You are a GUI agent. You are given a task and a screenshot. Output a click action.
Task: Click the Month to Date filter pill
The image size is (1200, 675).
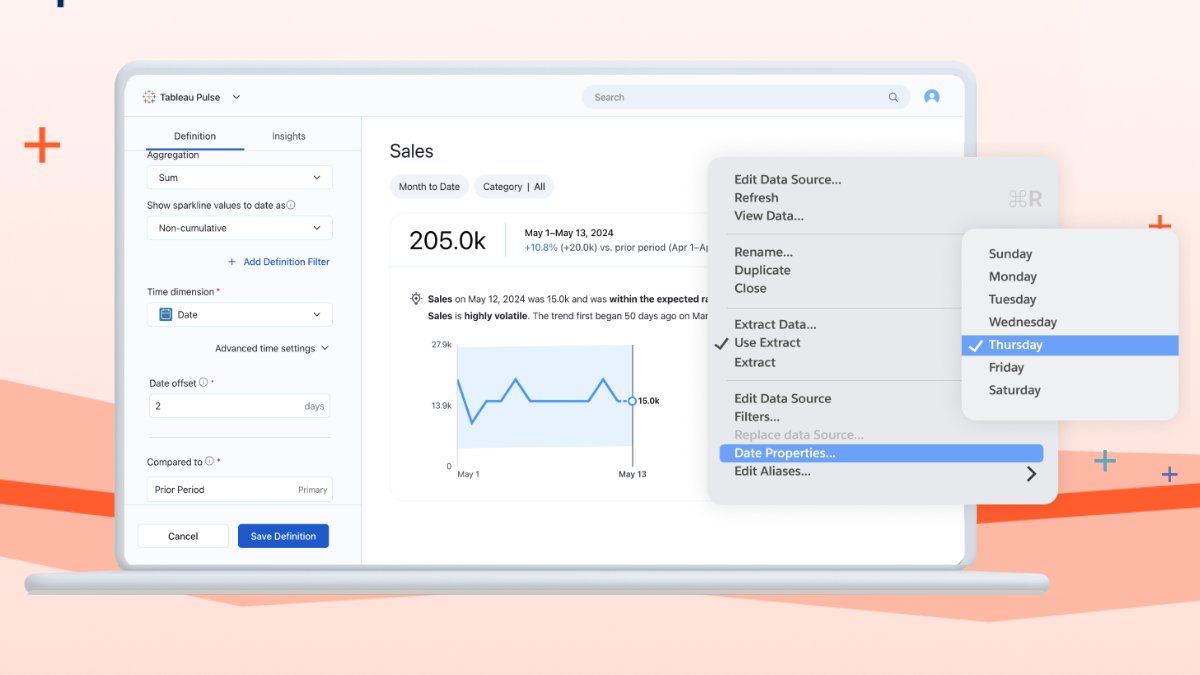[429, 187]
